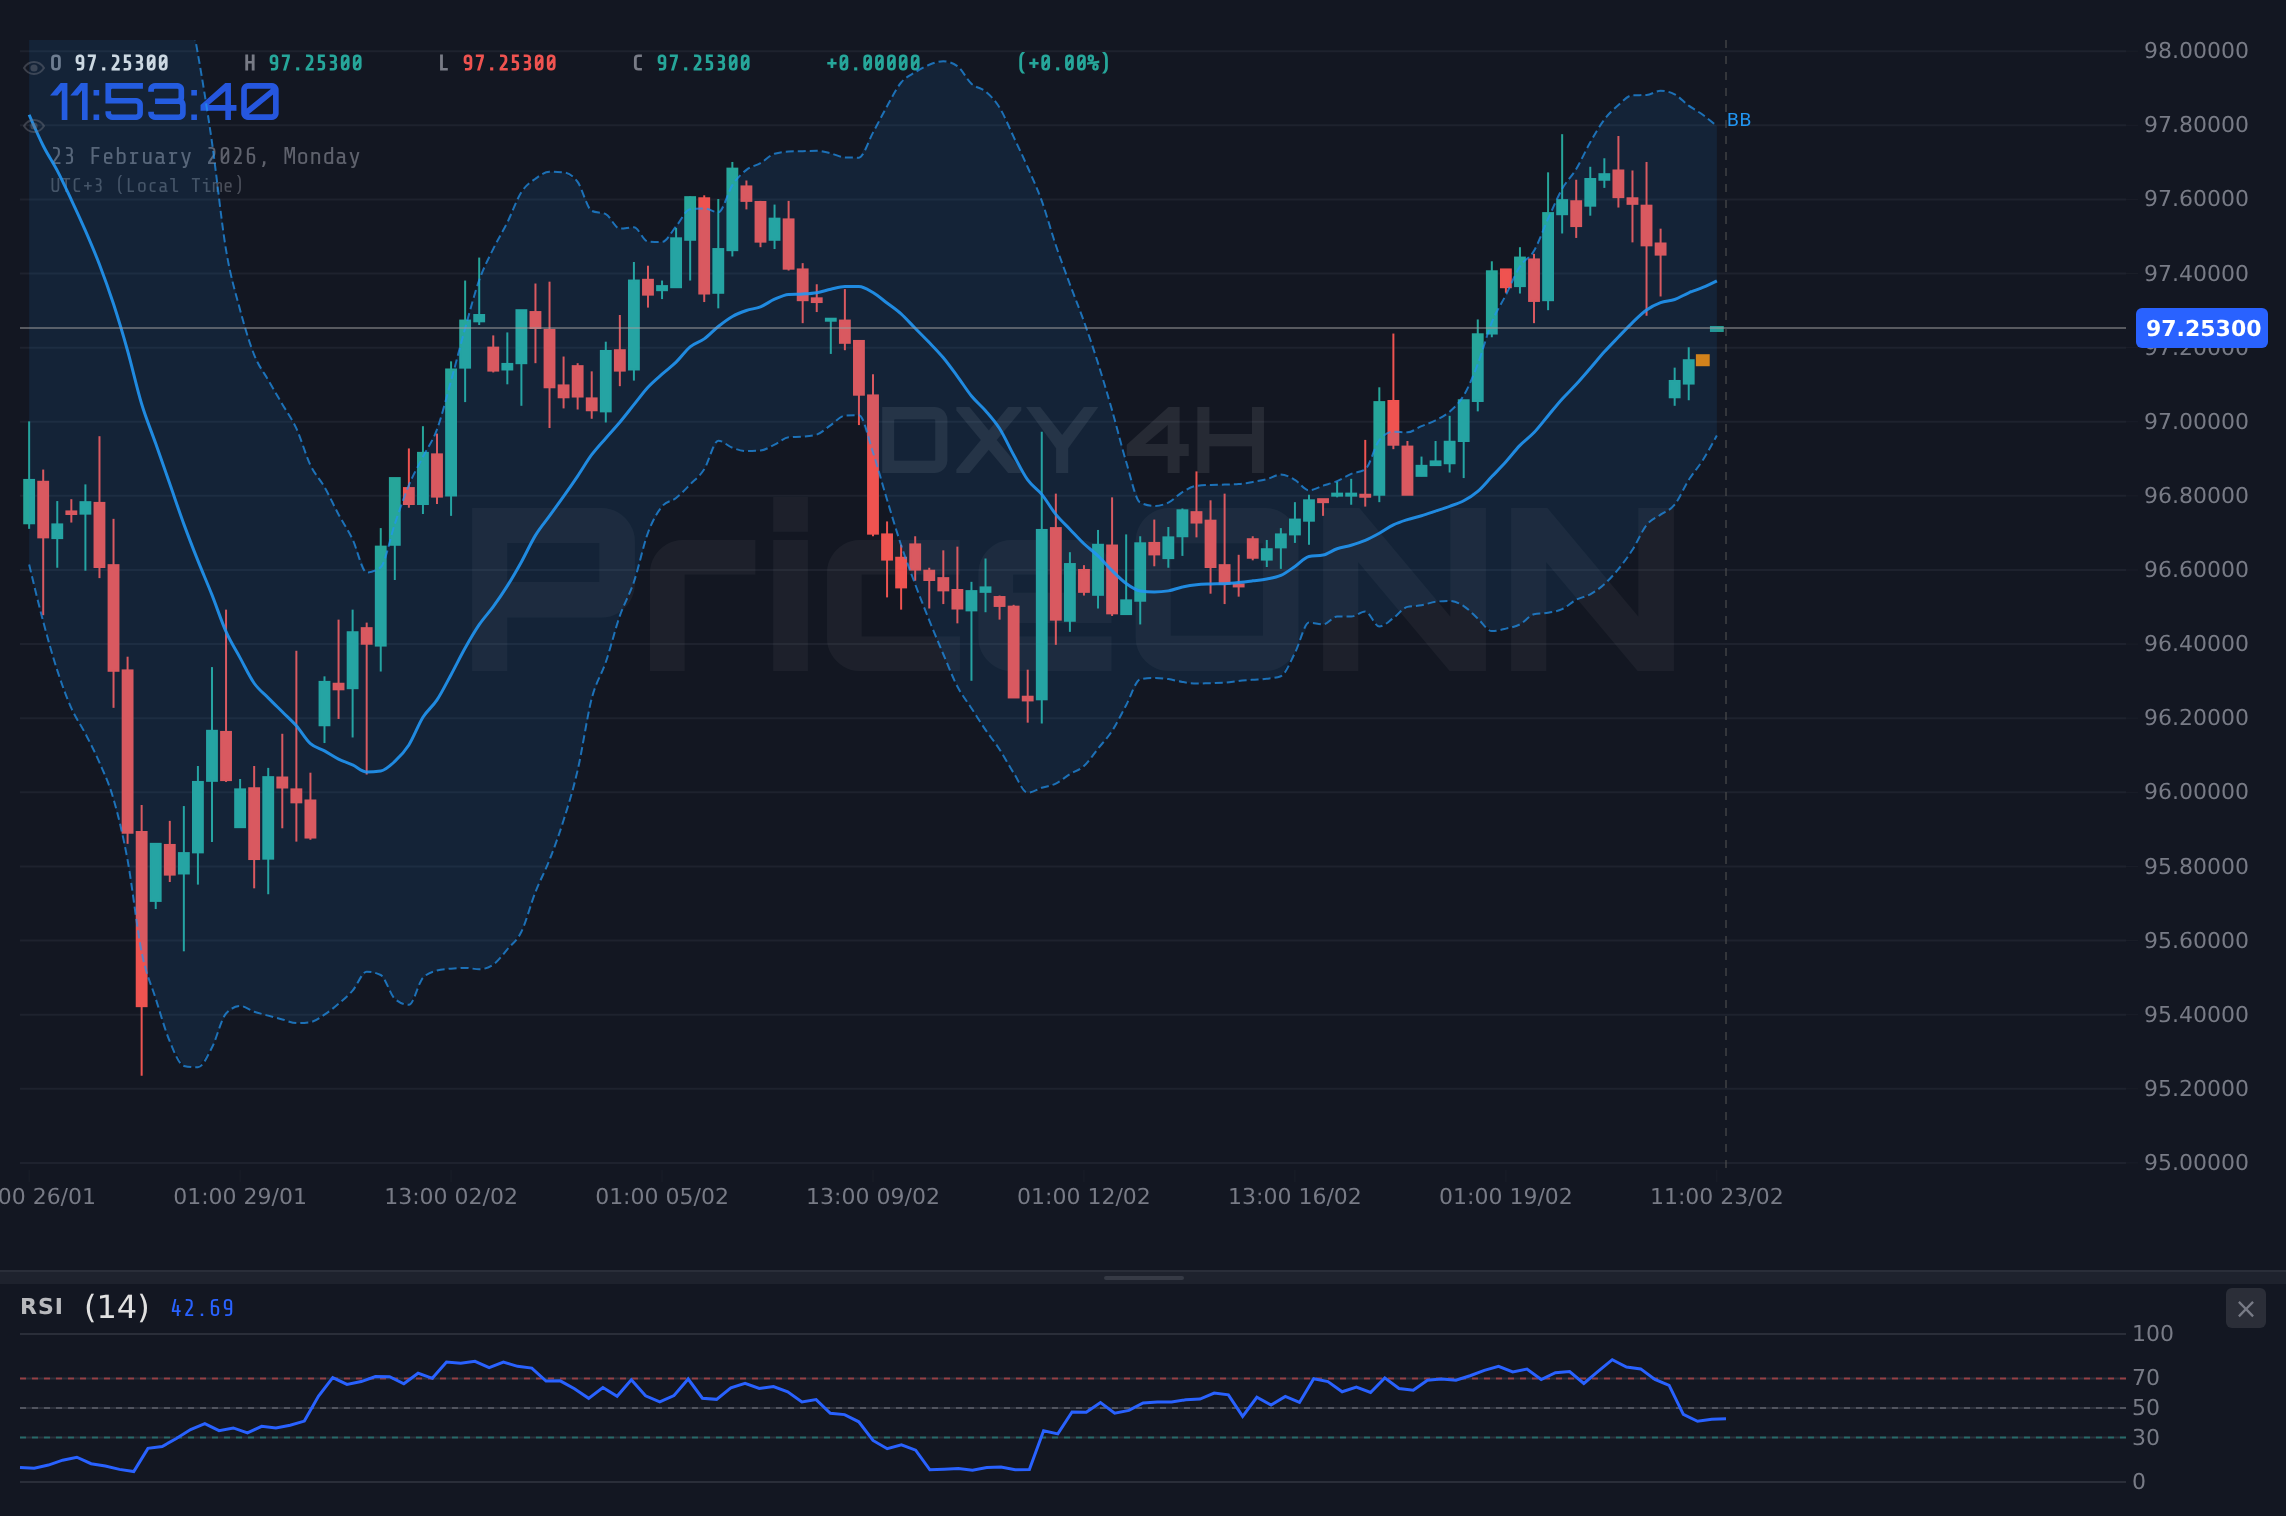Click the 01:00 12/02 timestamp on the axis
The width and height of the screenshot is (2286, 1516).
(1083, 1196)
